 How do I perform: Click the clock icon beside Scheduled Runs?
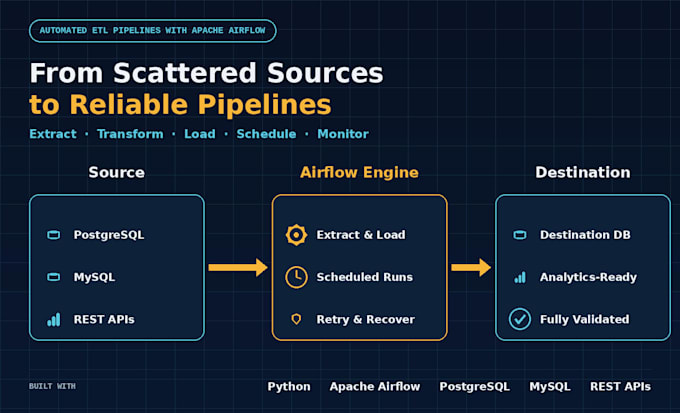(297, 277)
